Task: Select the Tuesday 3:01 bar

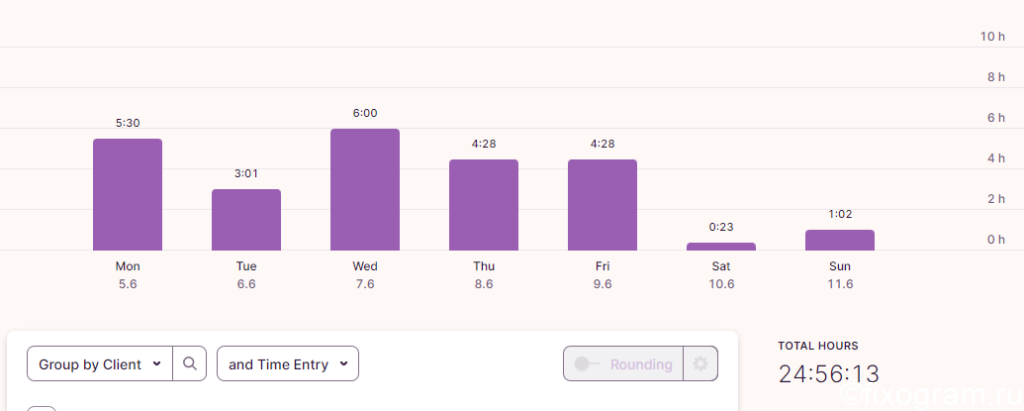Action: (x=246, y=220)
